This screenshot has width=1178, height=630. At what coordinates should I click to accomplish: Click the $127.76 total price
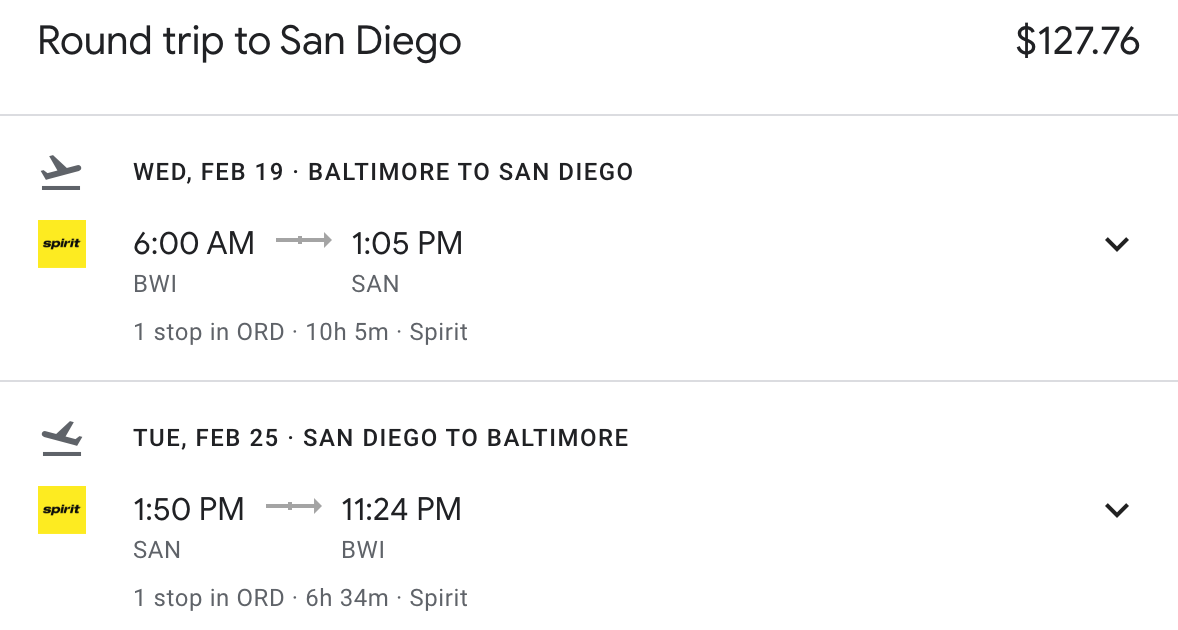click(1077, 42)
